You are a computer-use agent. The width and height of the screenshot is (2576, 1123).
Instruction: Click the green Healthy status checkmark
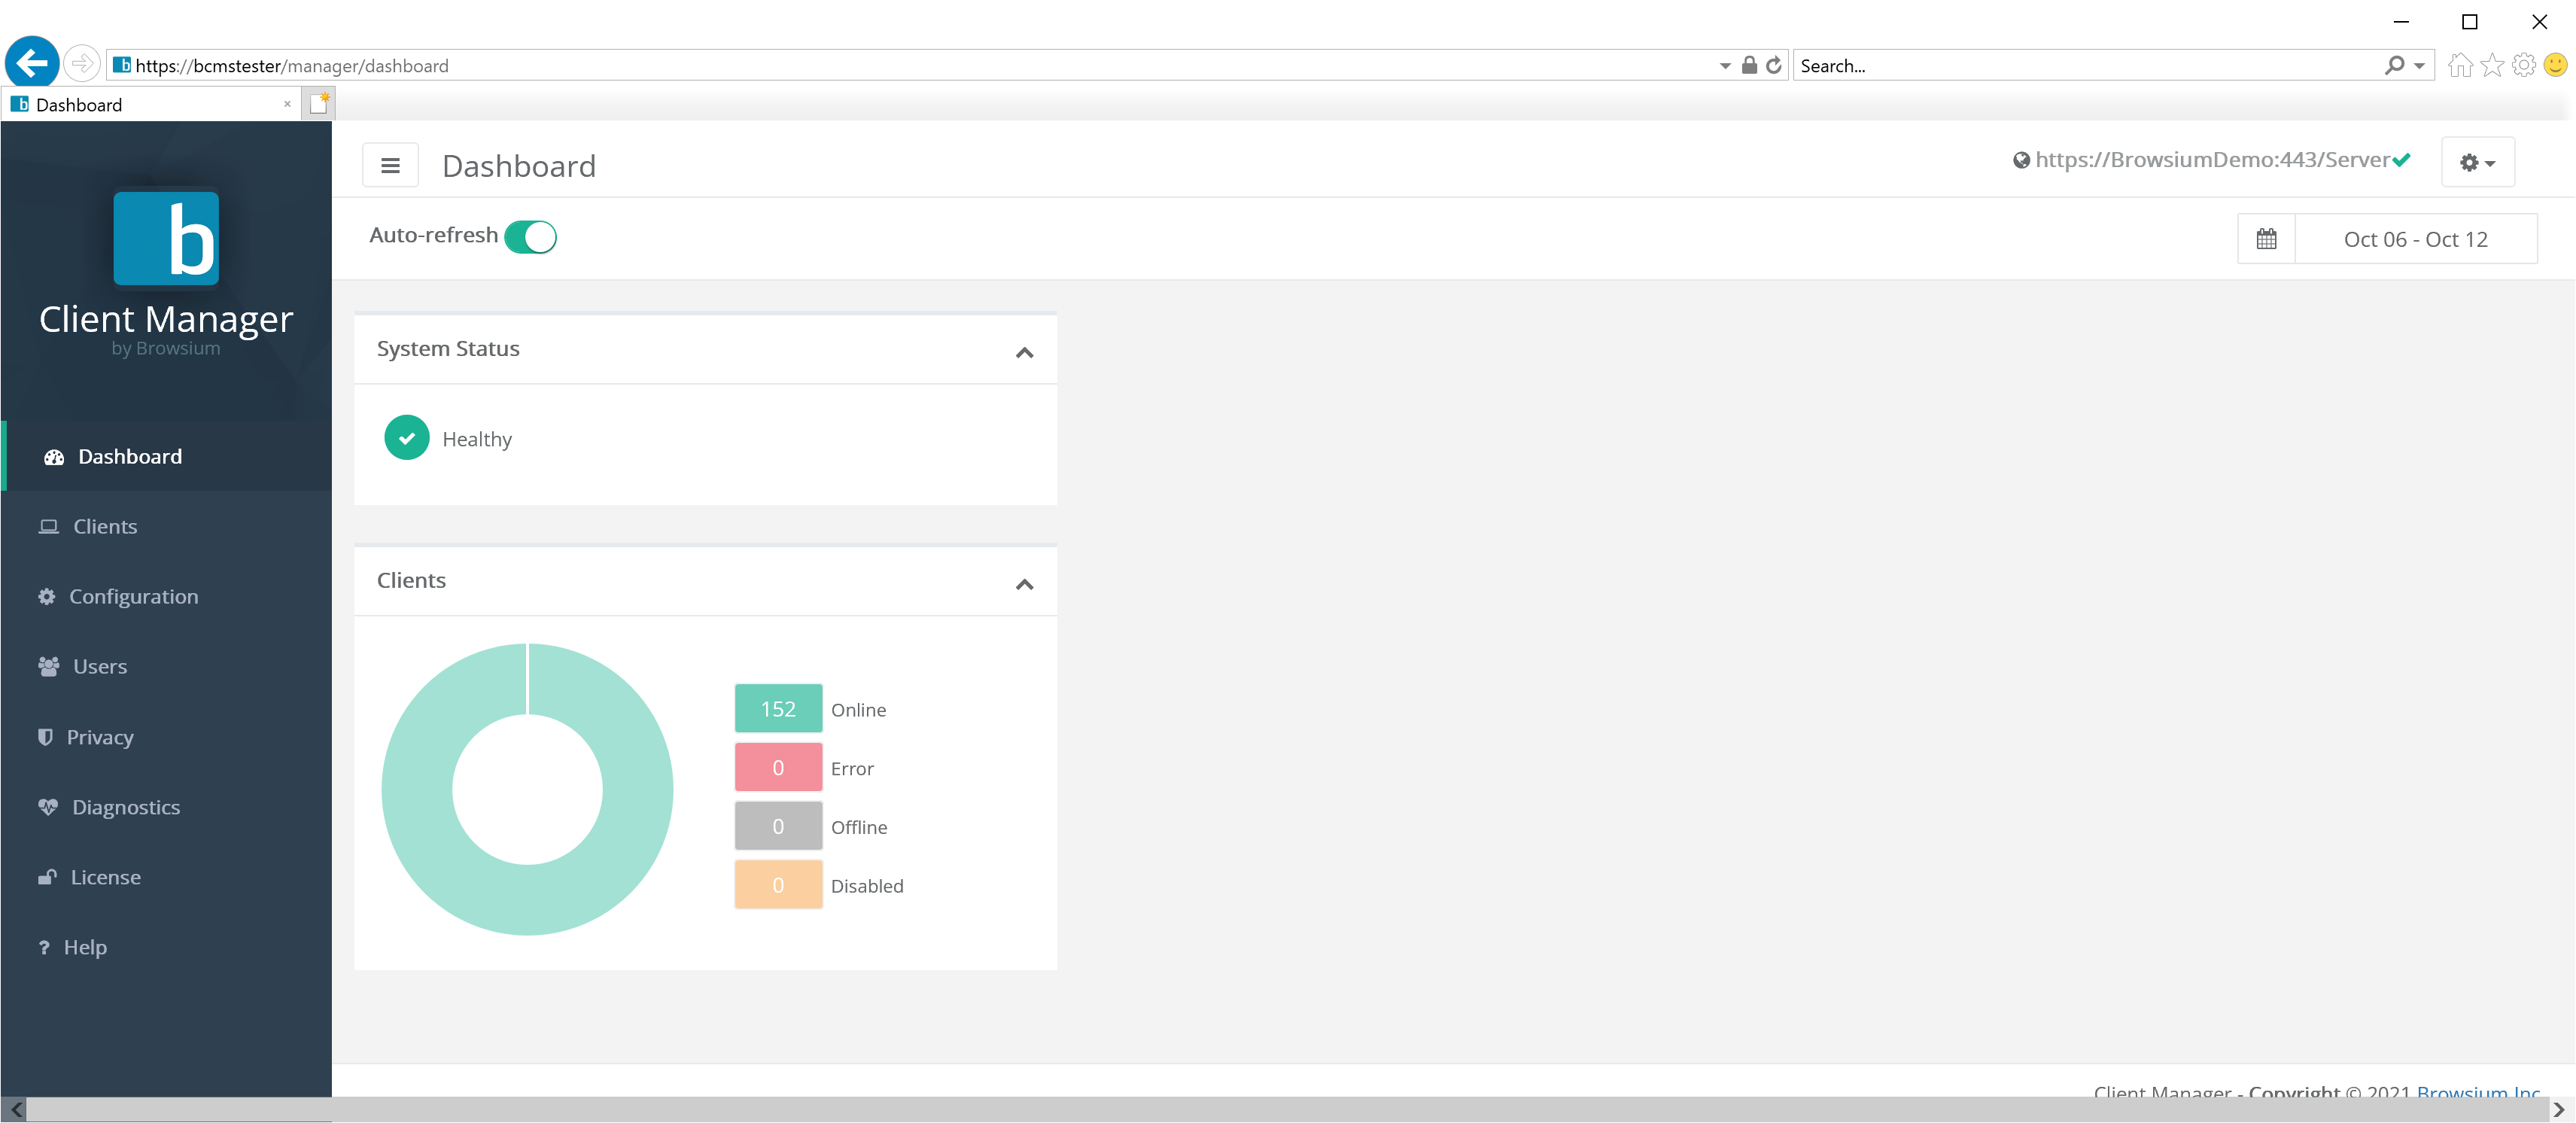(406, 438)
